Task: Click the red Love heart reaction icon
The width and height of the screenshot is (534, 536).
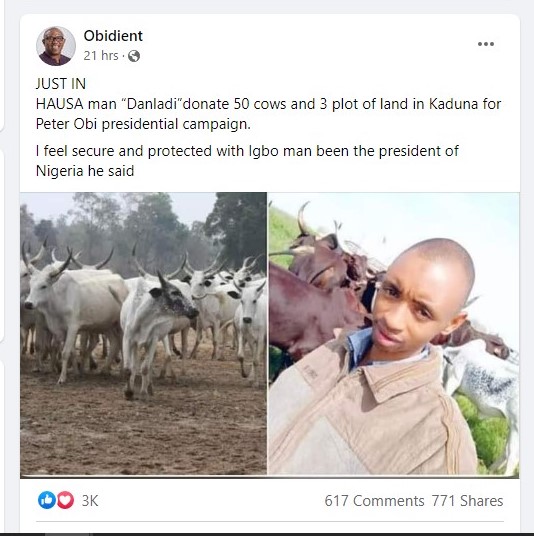Action: (x=65, y=500)
